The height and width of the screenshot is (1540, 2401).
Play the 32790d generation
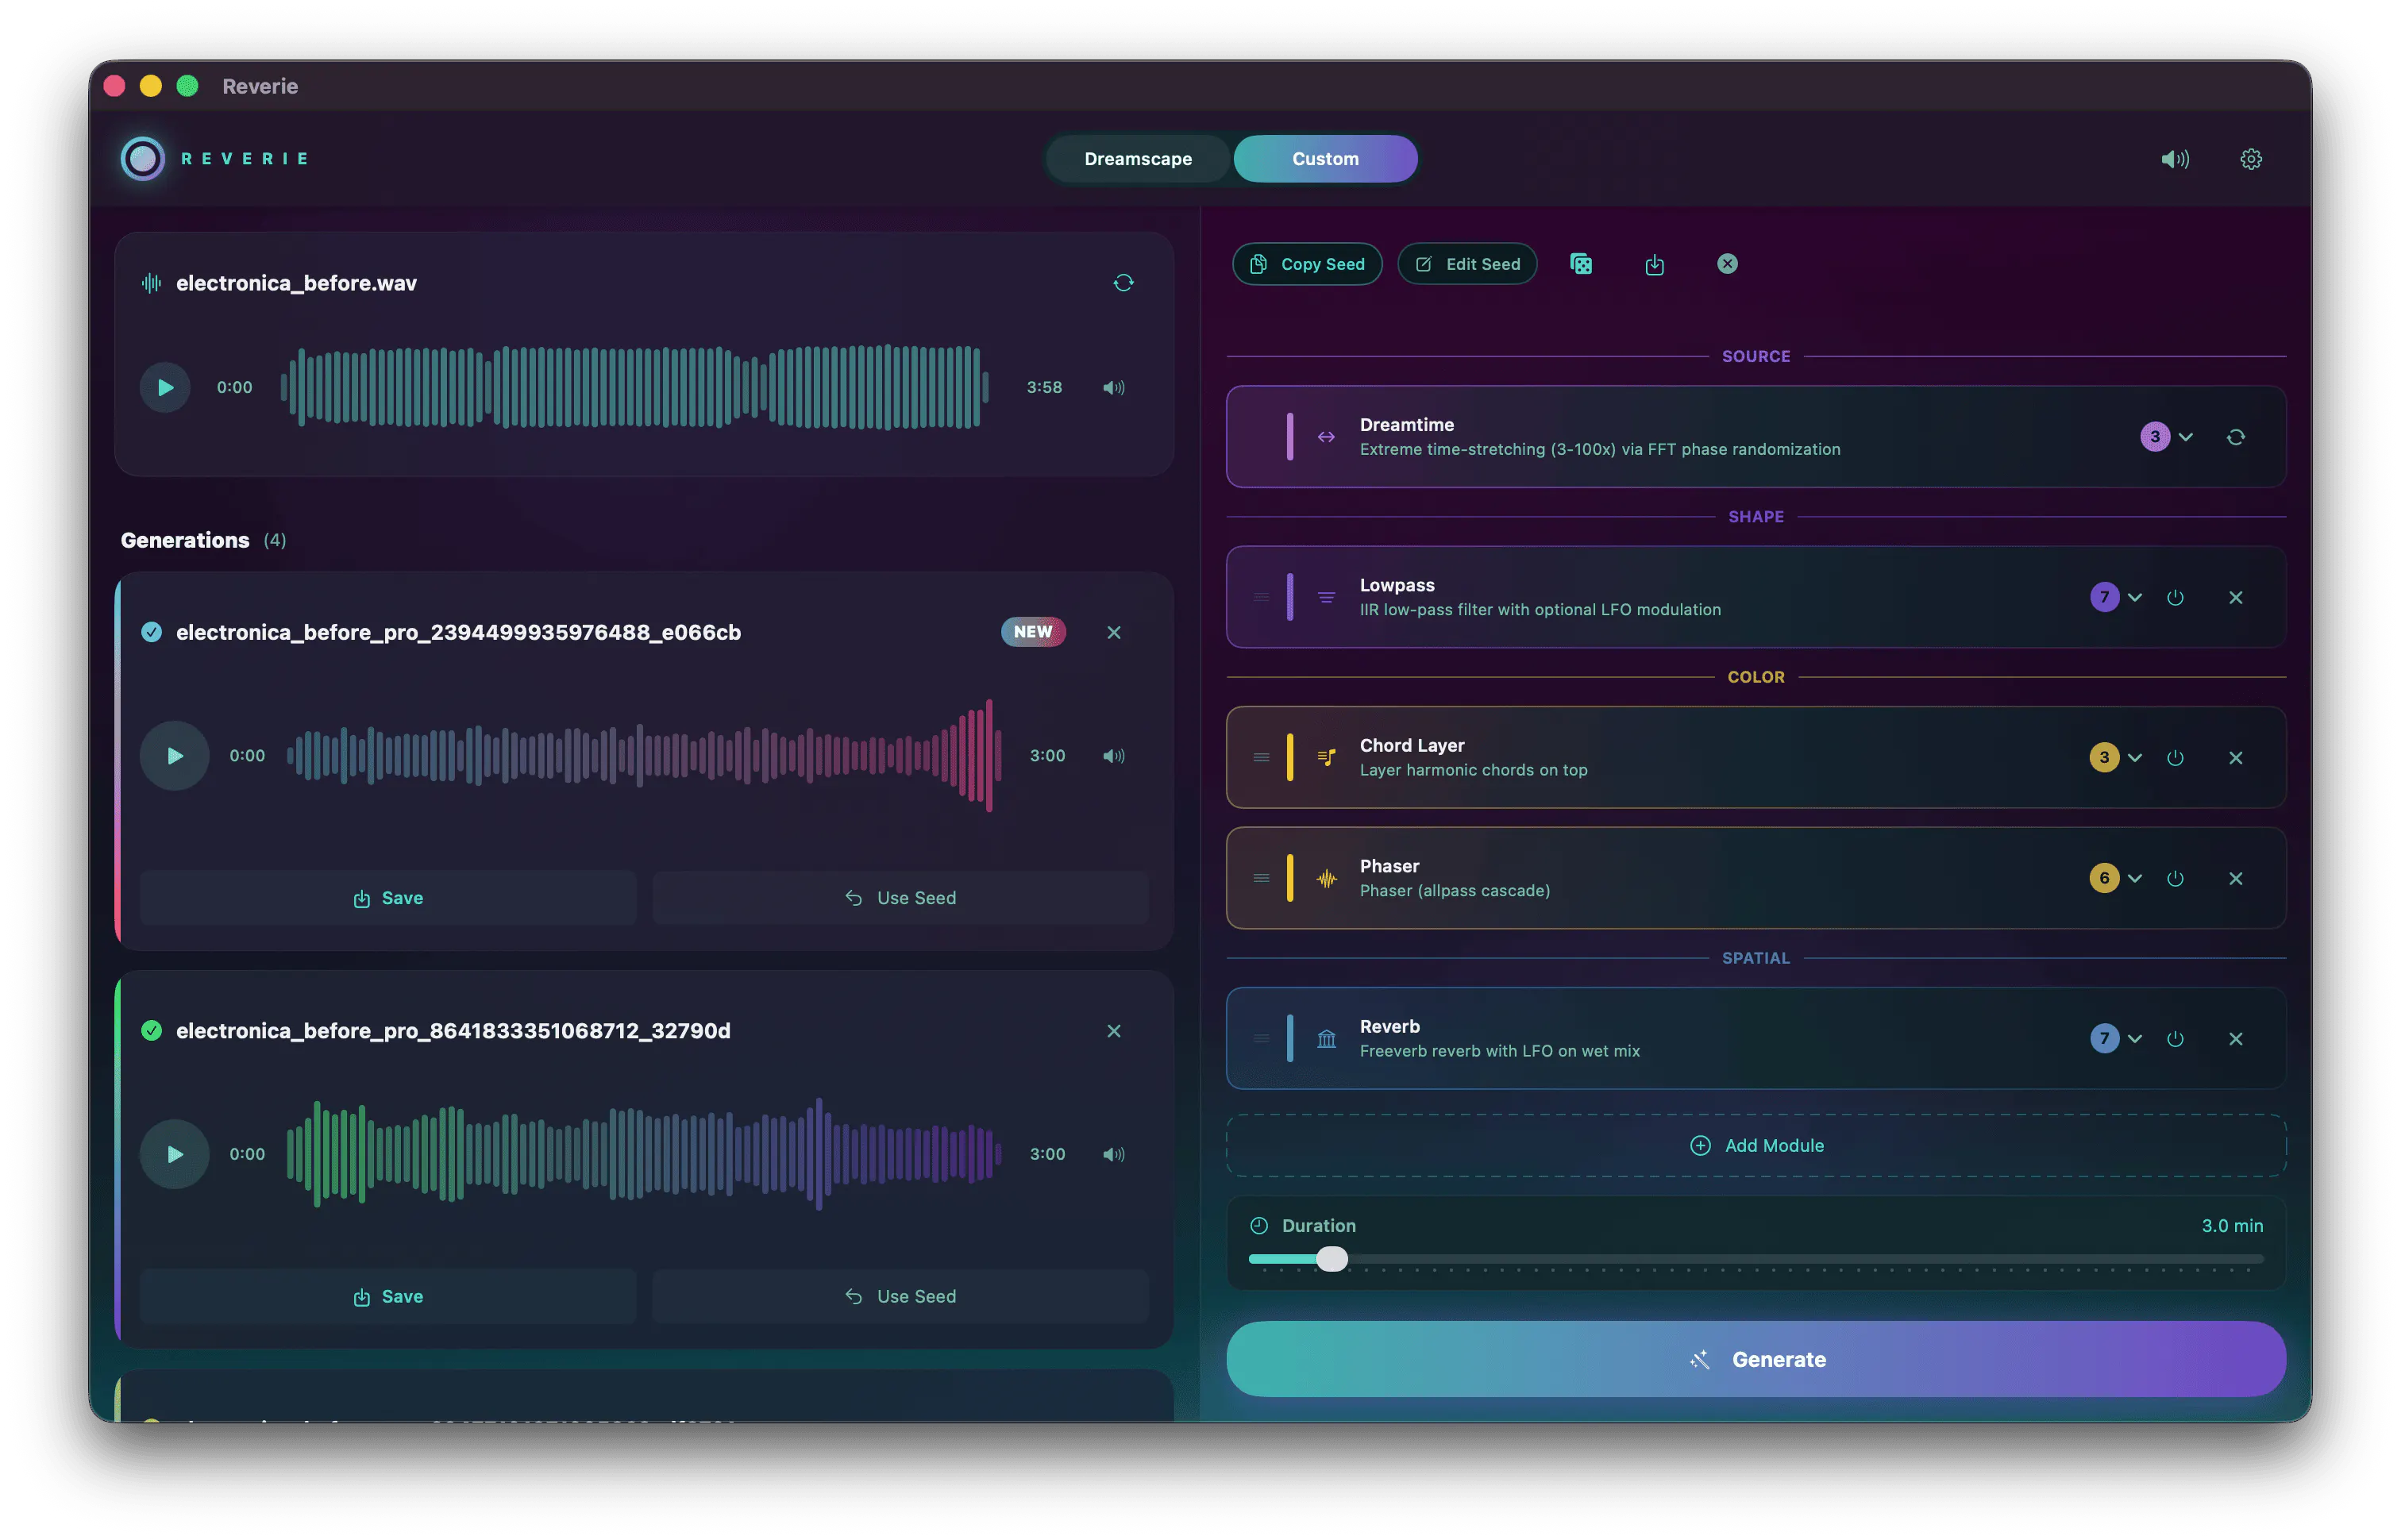174,1153
